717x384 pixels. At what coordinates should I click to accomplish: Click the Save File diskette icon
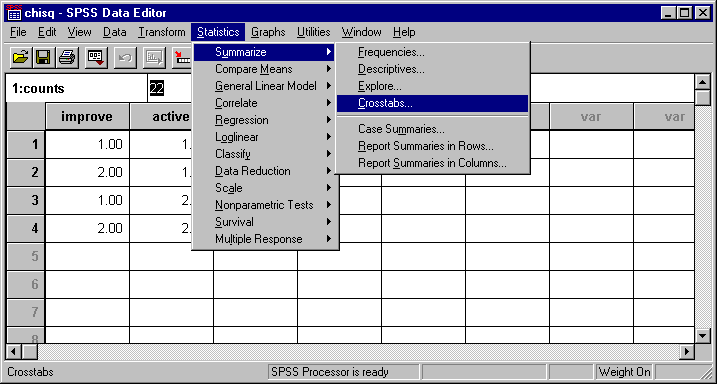tap(43, 58)
